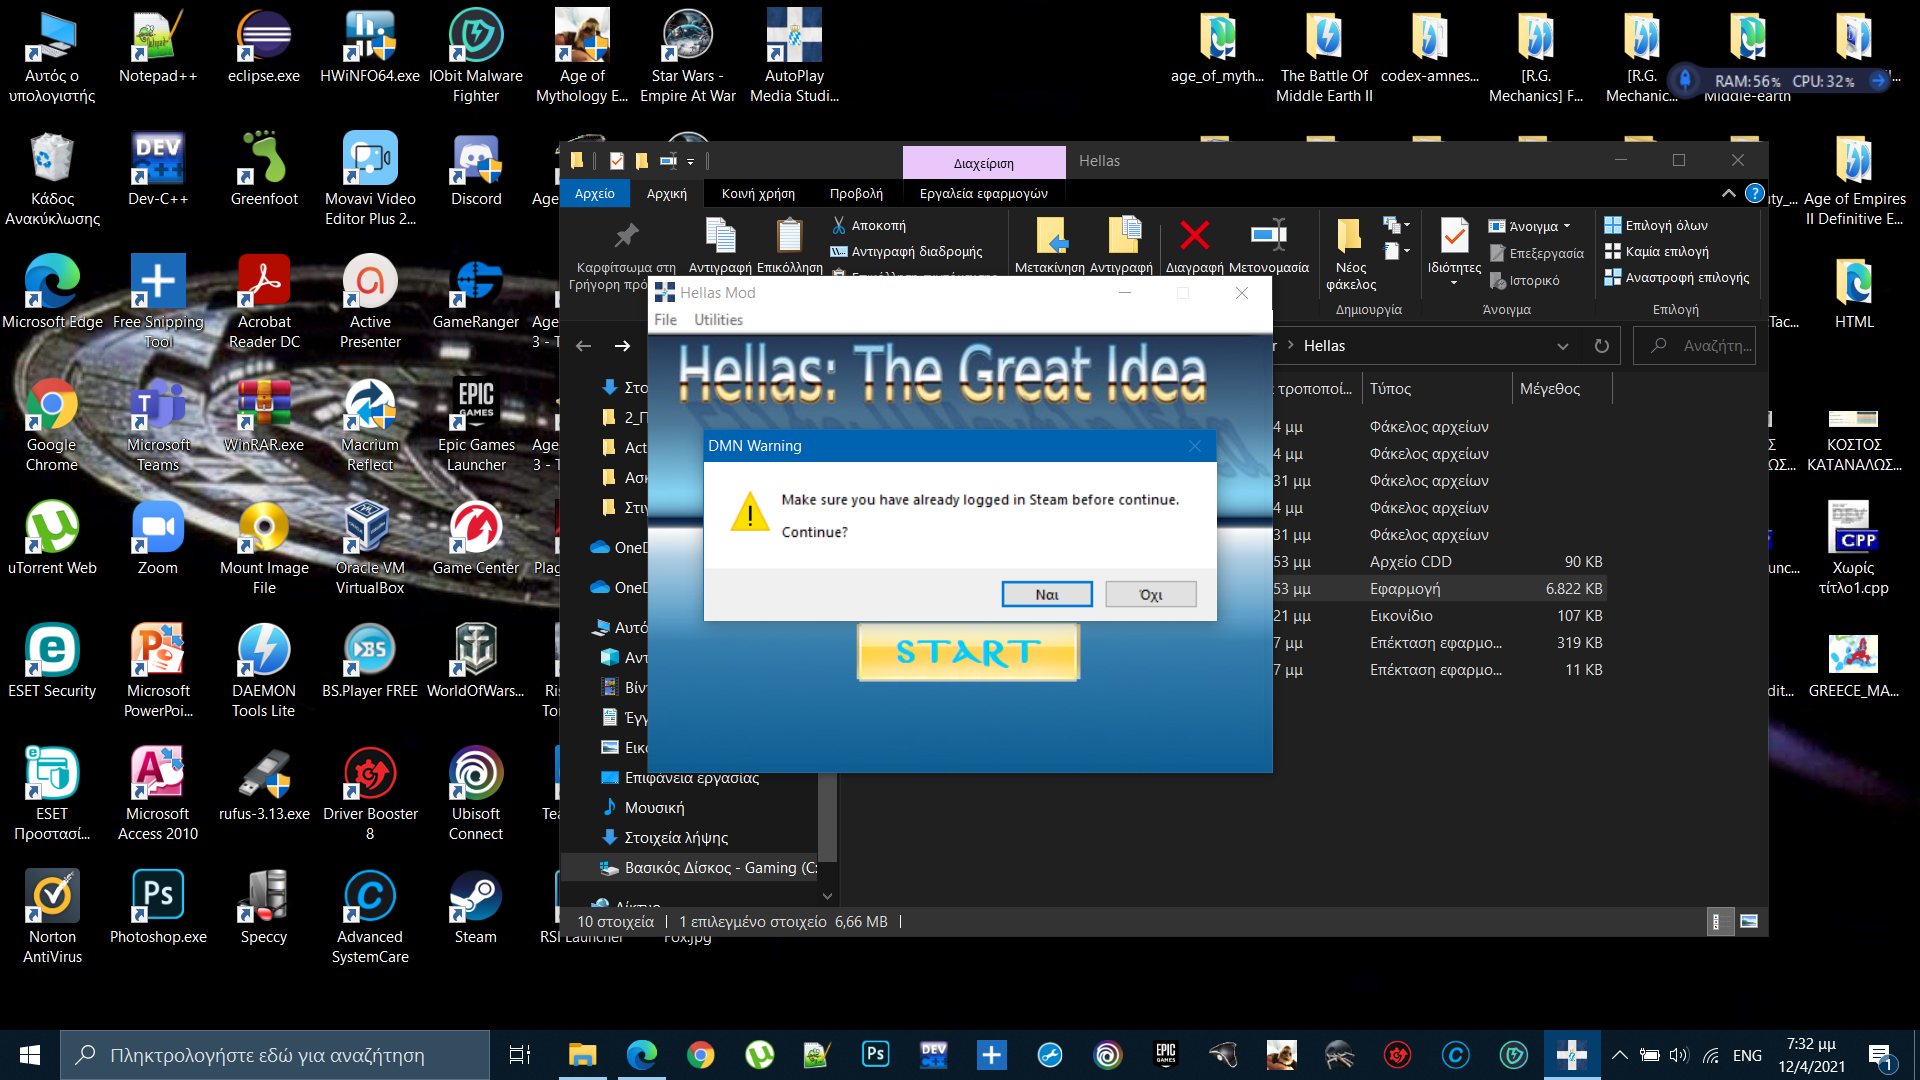Collapse the Explorer ribbon with chevron
The width and height of the screenshot is (1920, 1080).
1728,193
